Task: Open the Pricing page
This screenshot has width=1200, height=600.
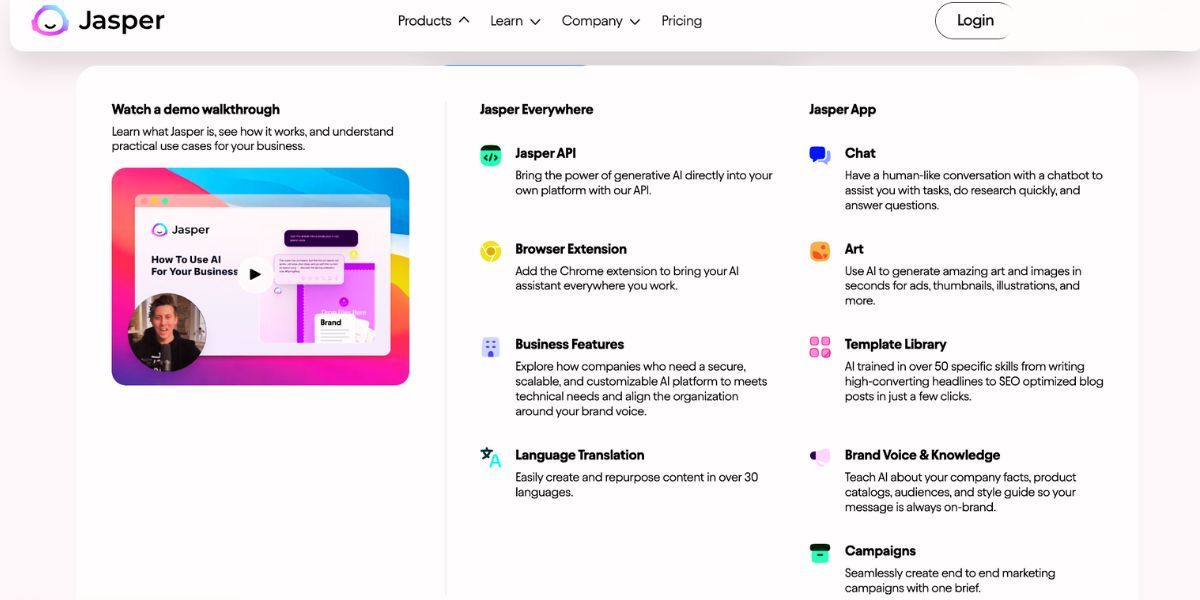Action: click(681, 20)
